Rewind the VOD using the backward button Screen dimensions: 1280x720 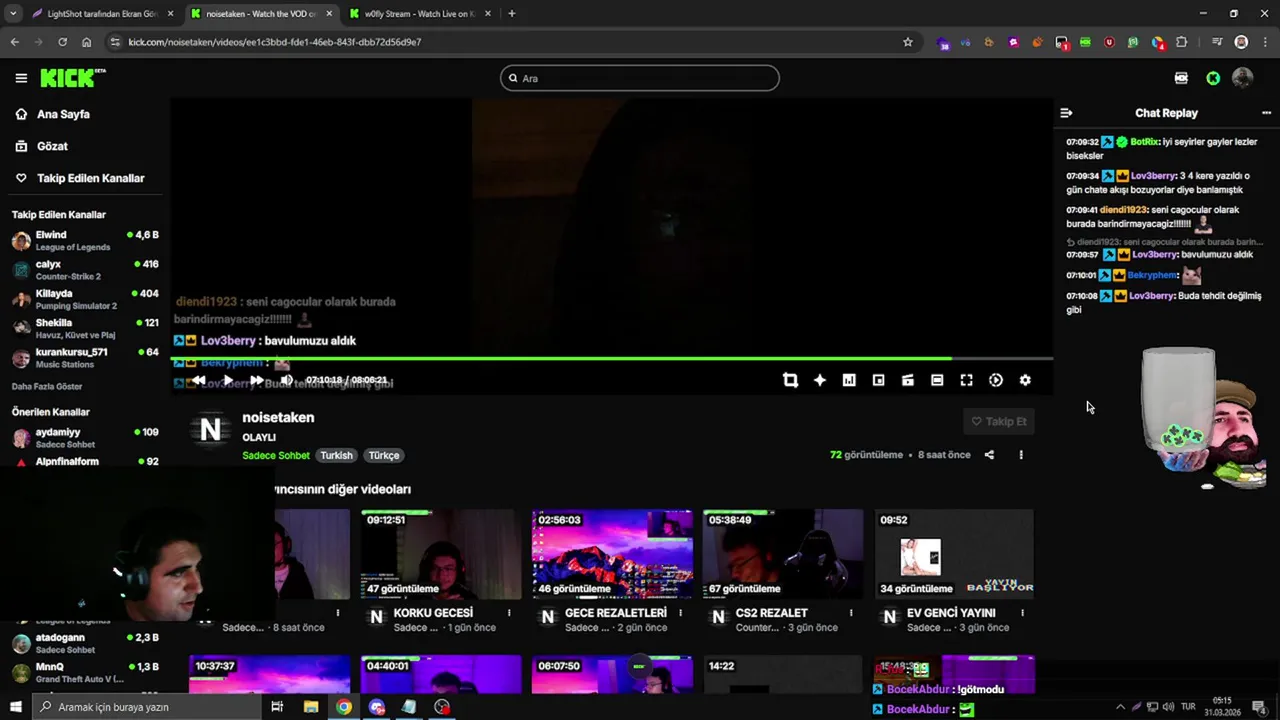pos(199,380)
